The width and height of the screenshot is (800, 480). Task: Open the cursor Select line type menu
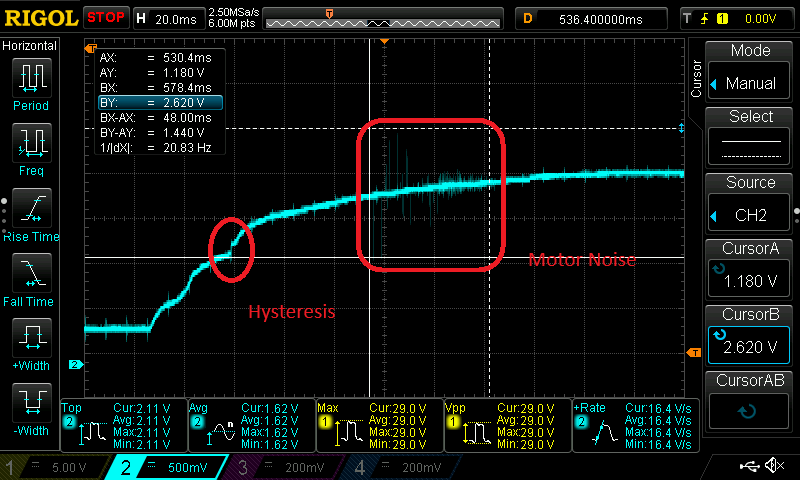(x=749, y=148)
